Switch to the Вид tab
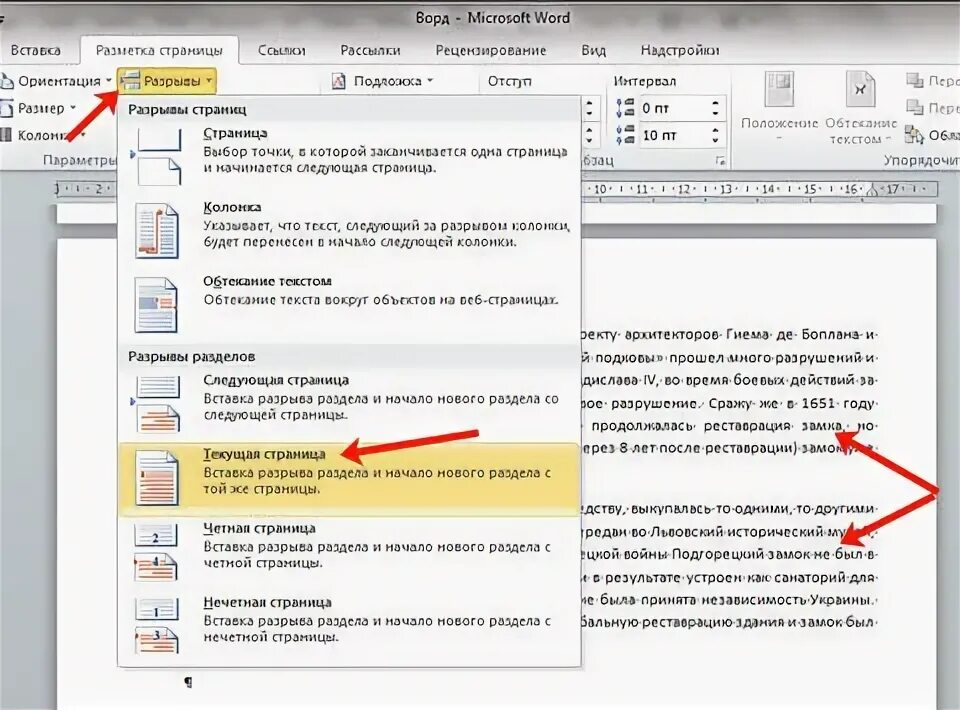The height and width of the screenshot is (710, 960). 593,50
